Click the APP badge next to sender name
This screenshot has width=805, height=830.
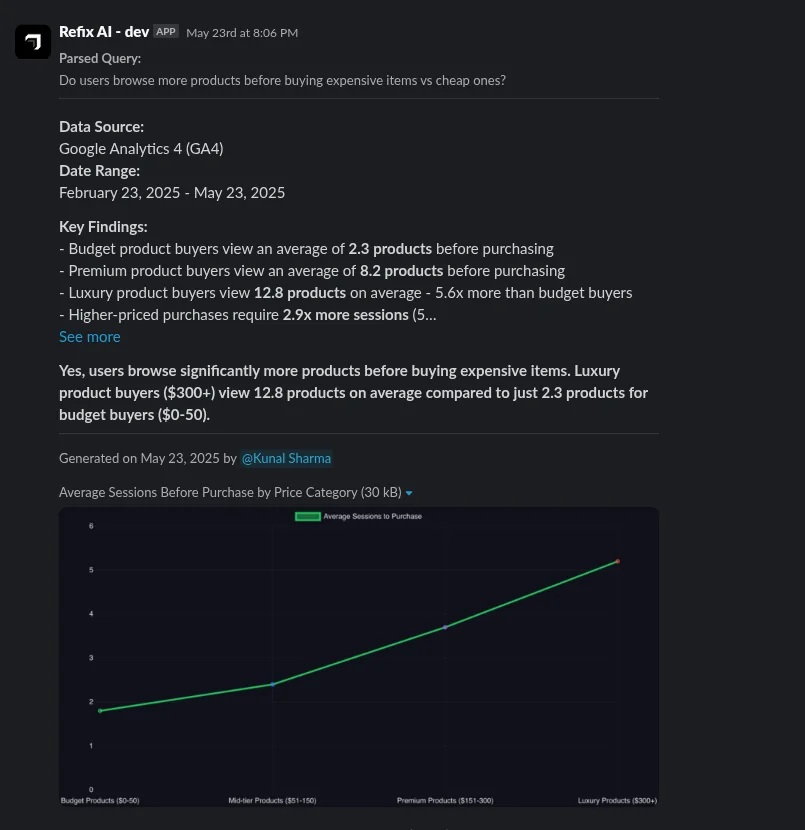point(166,32)
